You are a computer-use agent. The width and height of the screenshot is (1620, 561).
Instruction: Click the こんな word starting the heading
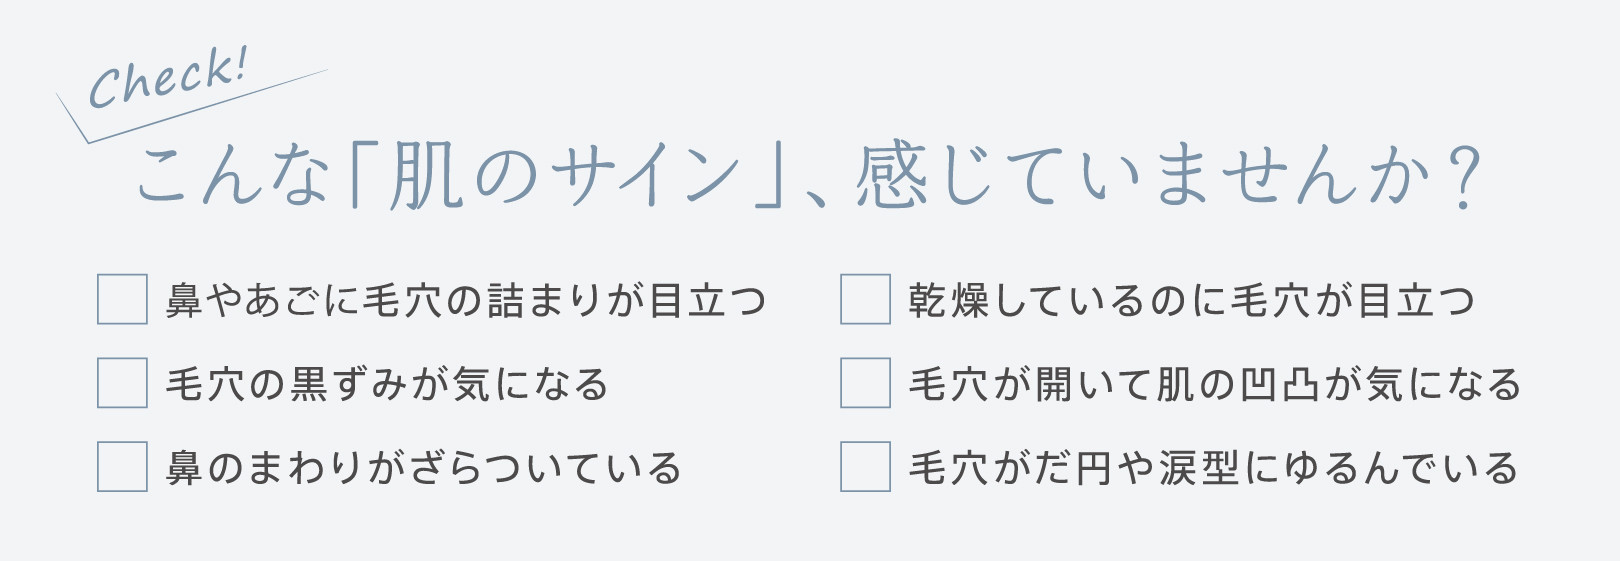232,177
